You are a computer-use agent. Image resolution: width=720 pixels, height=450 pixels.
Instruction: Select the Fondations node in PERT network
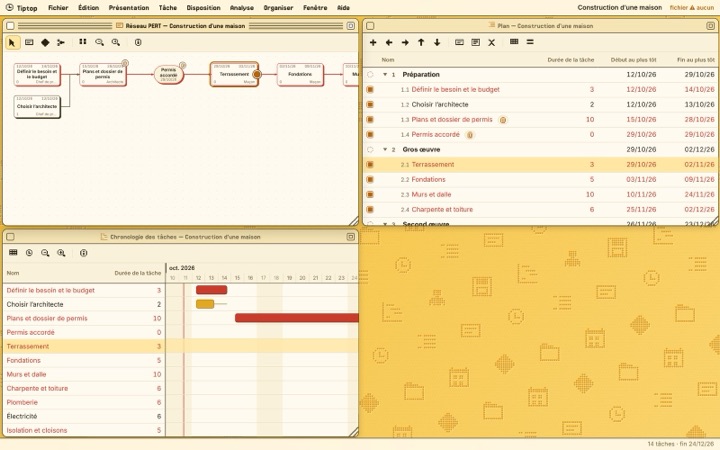(x=300, y=74)
